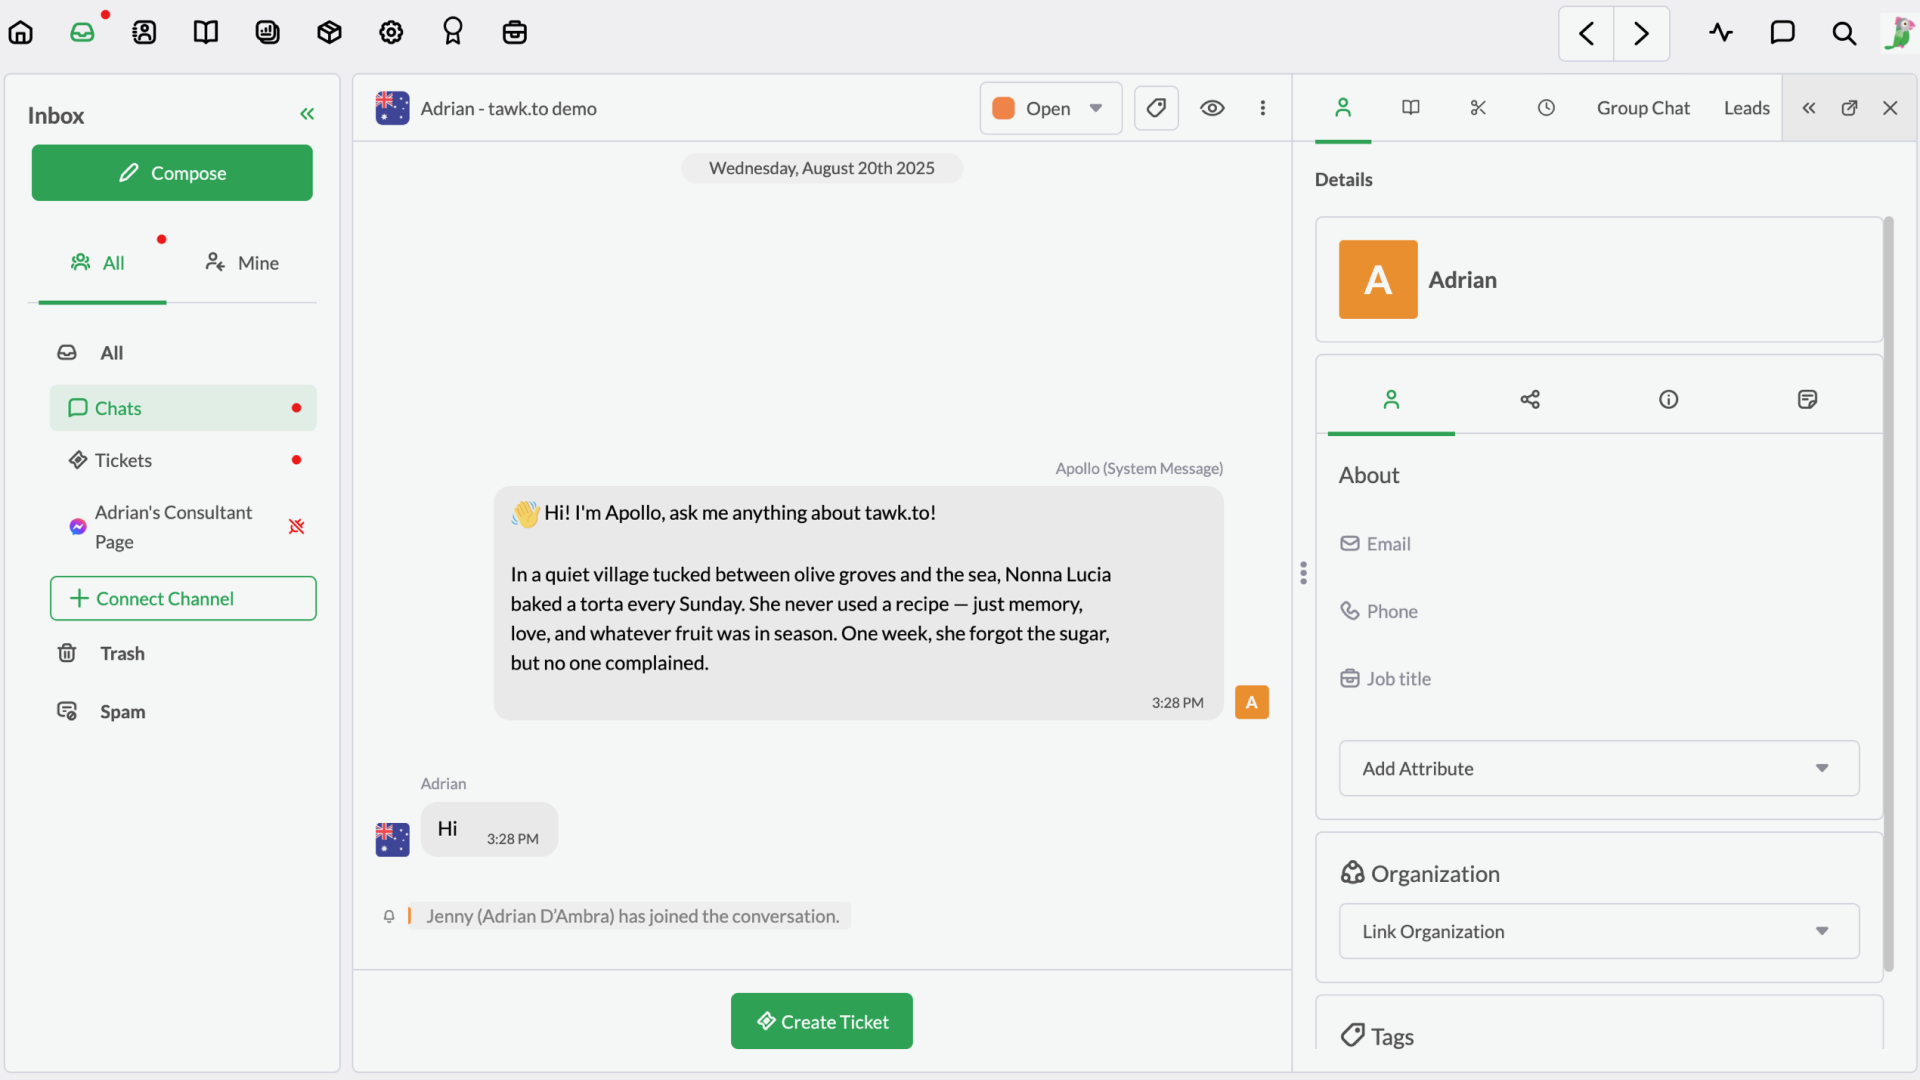The image size is (1920, 1080).
Task: Open the three-dot menu in chat header
Action: 1263,107
